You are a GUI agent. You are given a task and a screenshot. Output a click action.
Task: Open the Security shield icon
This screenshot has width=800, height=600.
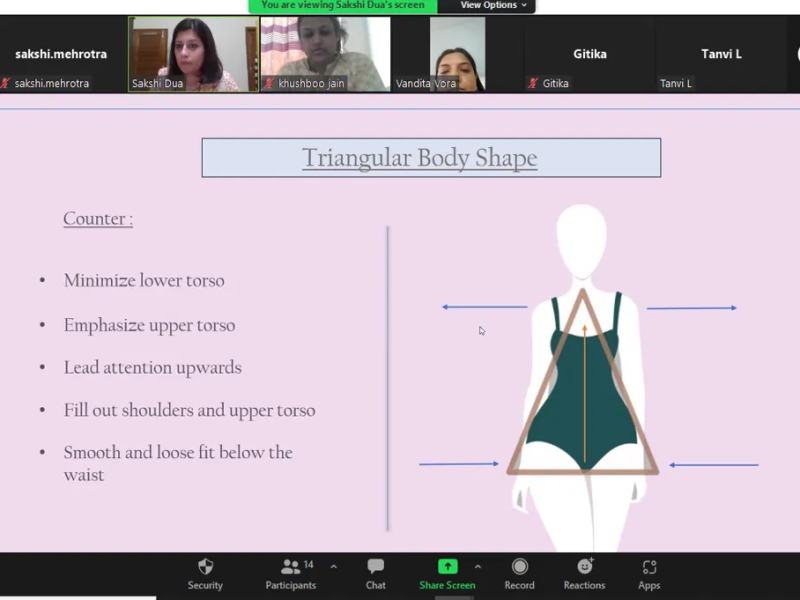(x=205, y=566)
